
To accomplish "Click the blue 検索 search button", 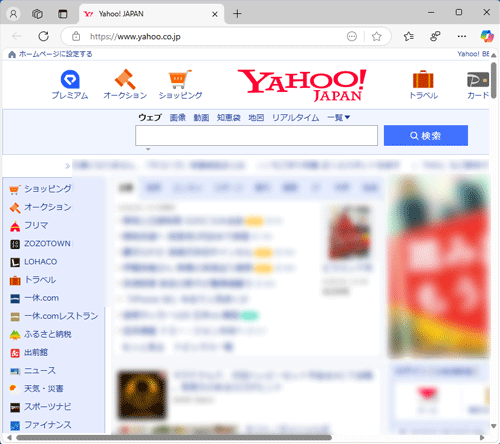I will tap(426, 135).
